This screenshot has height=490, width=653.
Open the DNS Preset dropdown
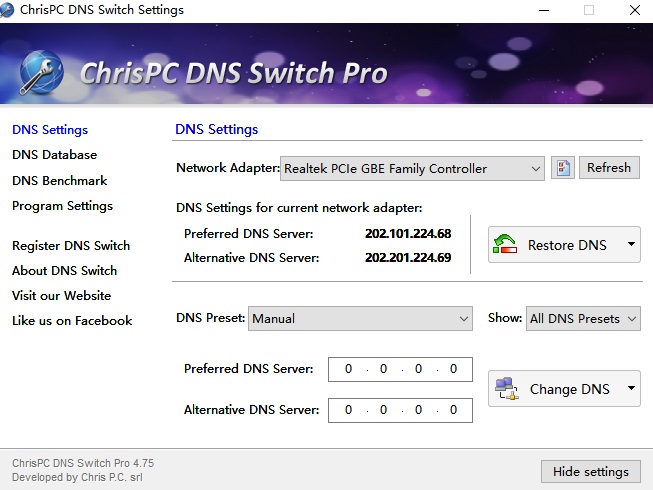click(x=360, y=318)
